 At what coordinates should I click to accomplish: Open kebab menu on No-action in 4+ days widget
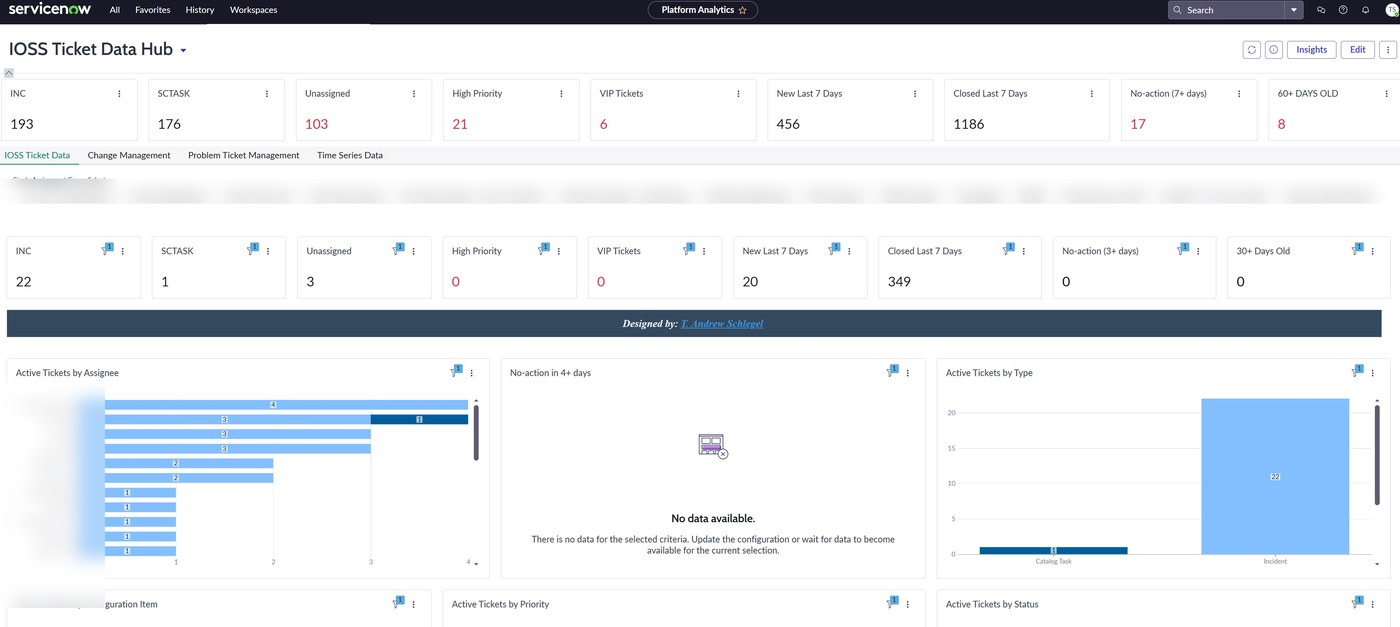[908, 373]
